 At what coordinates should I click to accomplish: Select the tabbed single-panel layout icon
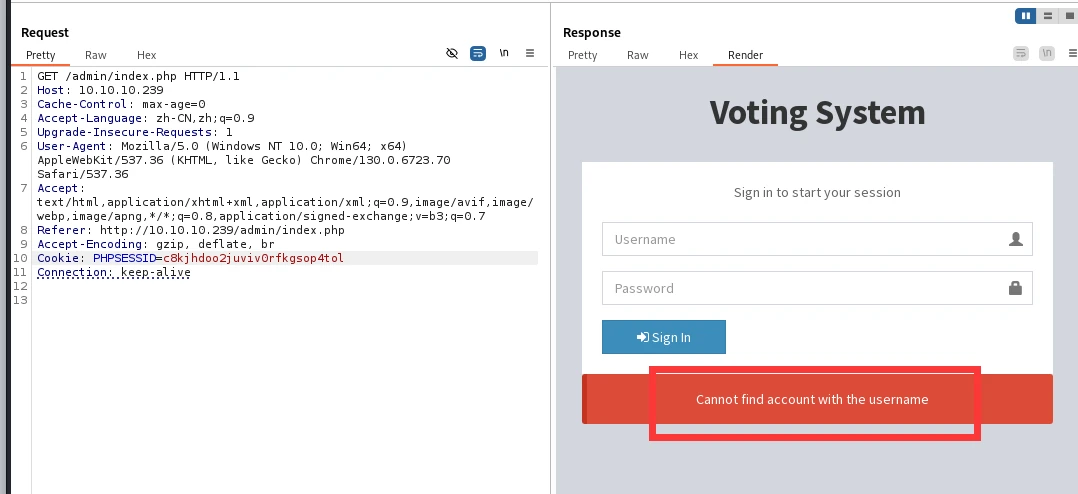pos(1069,16)
